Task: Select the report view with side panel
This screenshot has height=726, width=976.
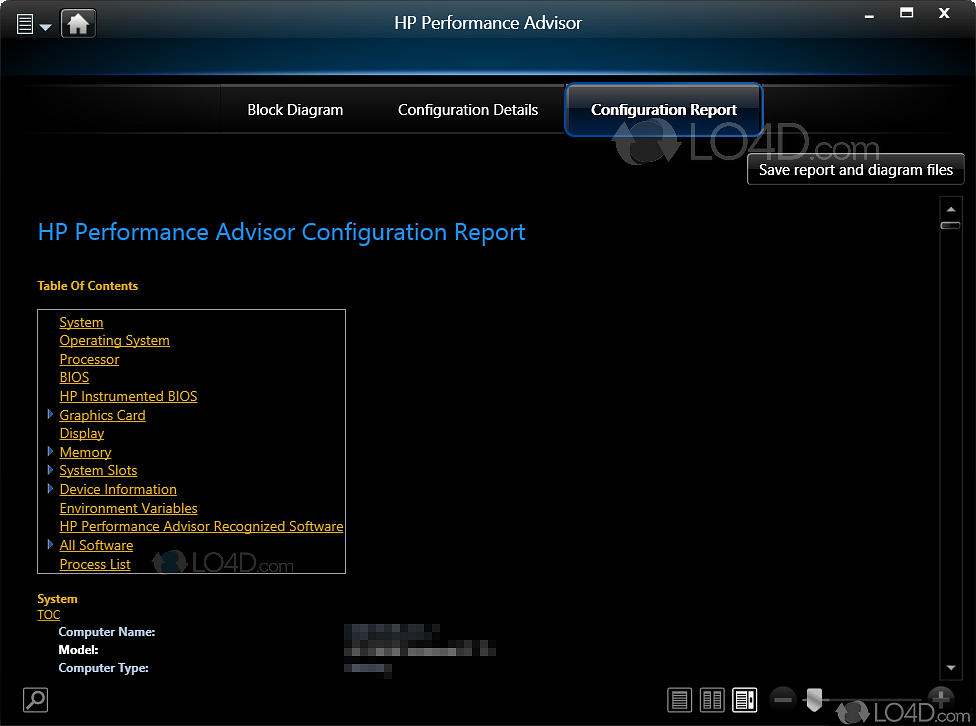Action: click(744, 700)
